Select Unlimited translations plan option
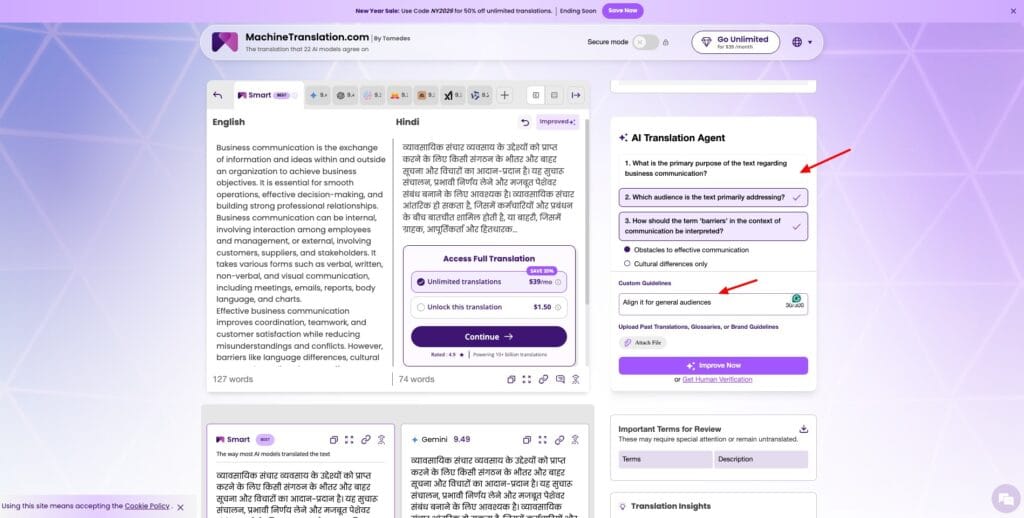 pos(489,282)
